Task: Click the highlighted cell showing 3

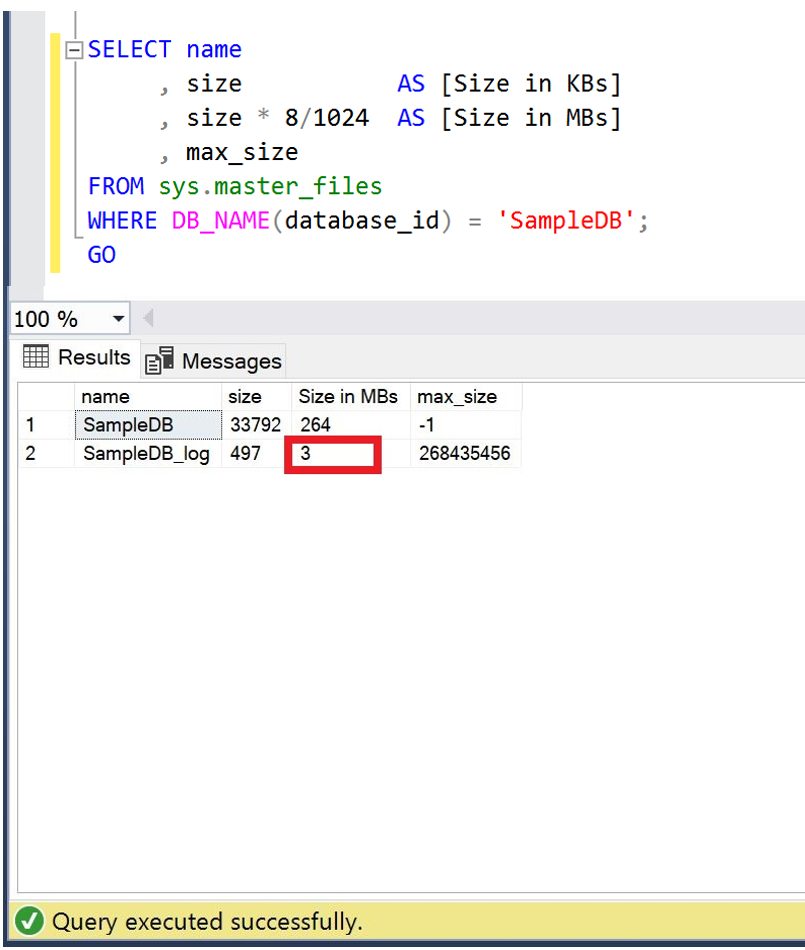Action: [x=332, y=455]
